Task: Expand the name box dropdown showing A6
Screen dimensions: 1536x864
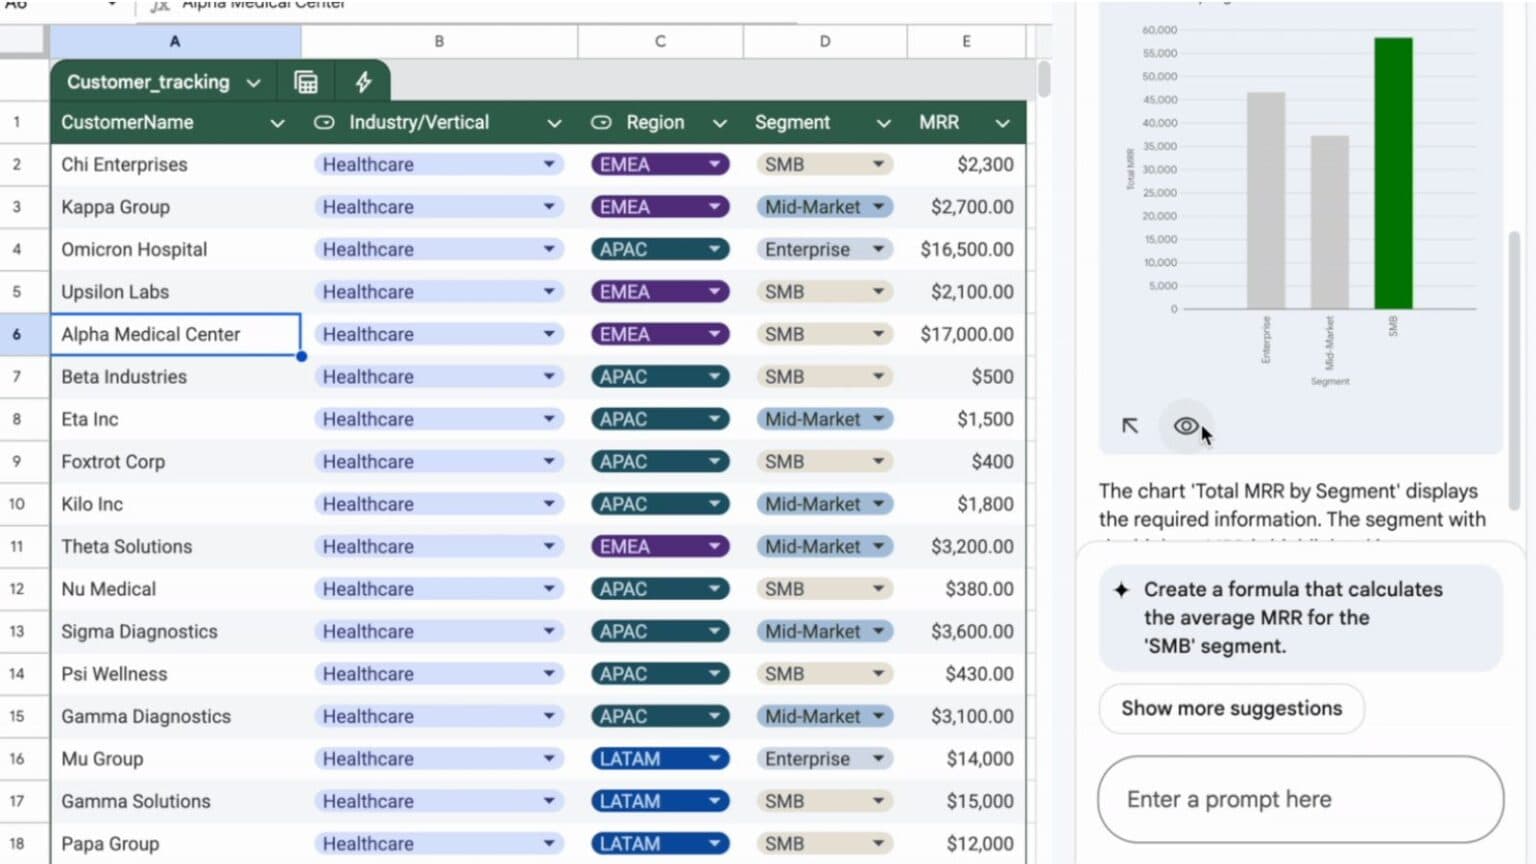Action: point(110,4)
